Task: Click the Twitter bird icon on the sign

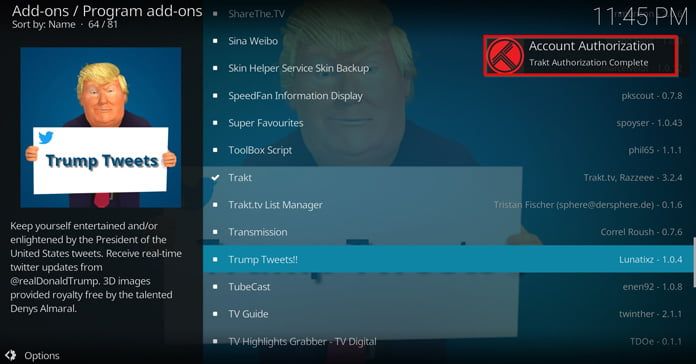Action: point(45,137)
